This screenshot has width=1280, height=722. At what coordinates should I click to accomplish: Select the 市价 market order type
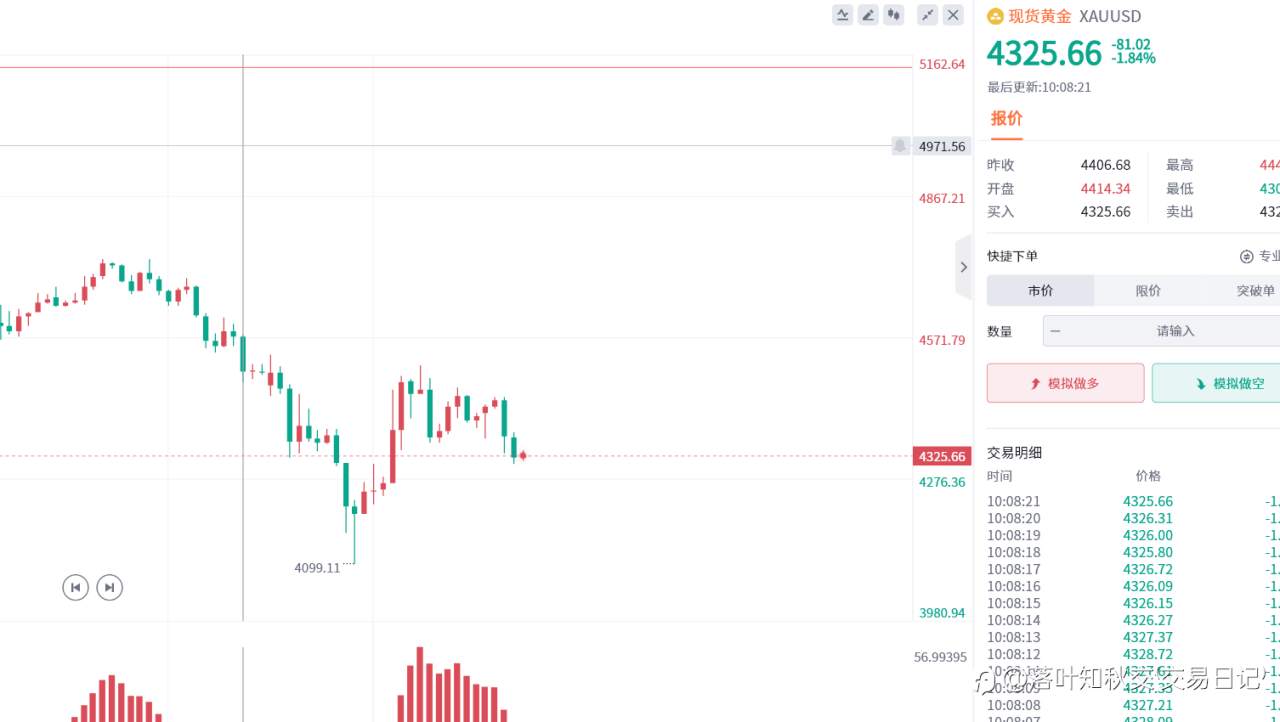pyautogui.click(x=1040, y=291)
